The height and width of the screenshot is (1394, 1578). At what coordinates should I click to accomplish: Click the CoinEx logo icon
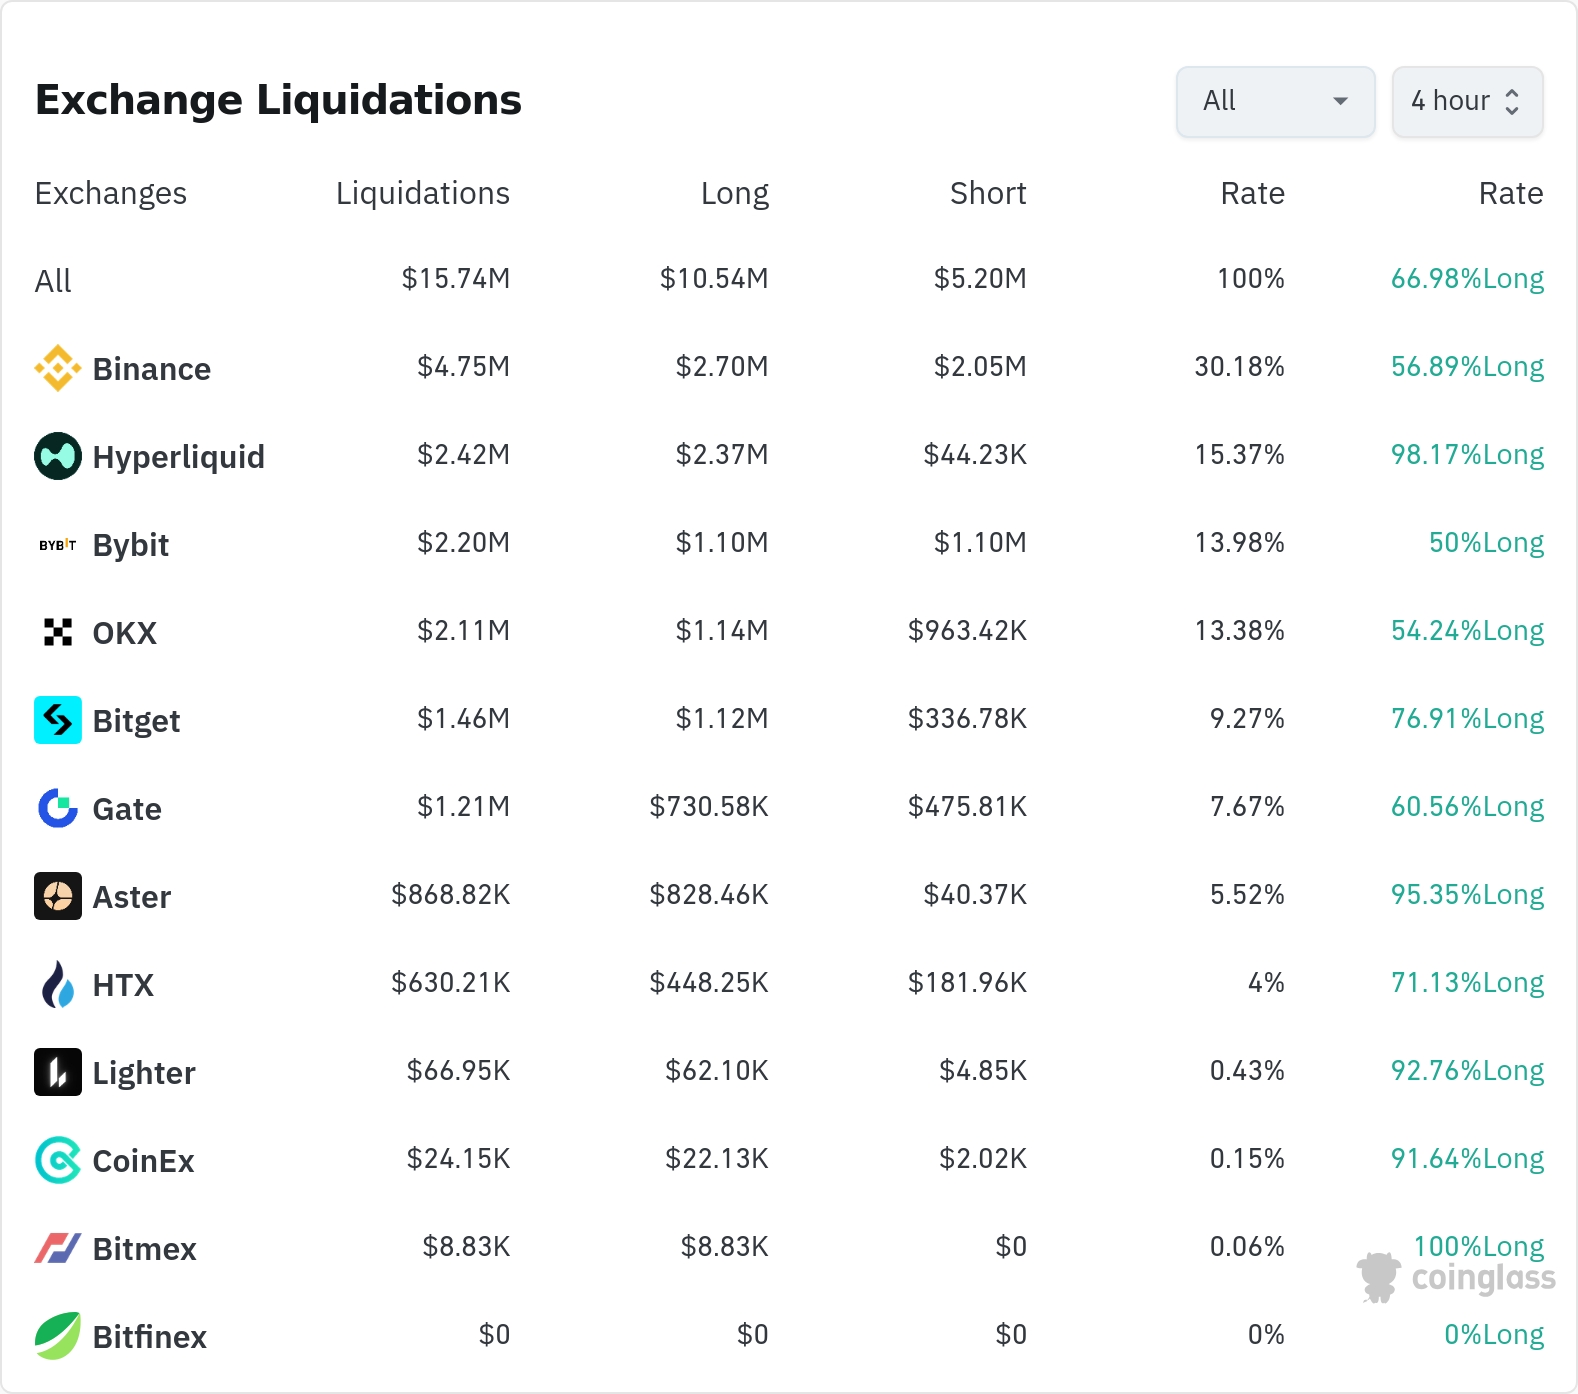58,1160
